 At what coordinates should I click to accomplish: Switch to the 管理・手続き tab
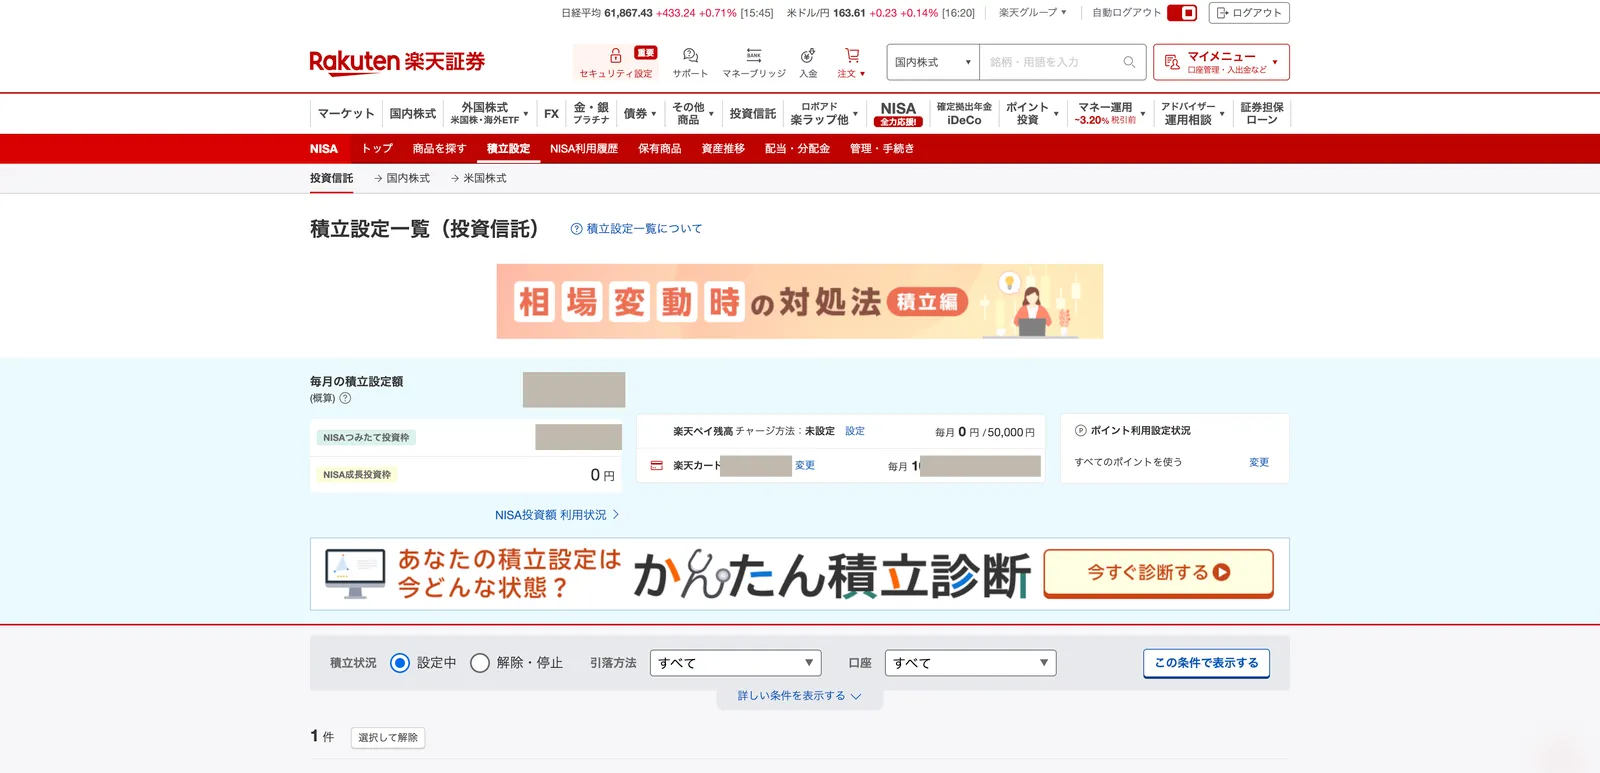(x=882, y=149)
